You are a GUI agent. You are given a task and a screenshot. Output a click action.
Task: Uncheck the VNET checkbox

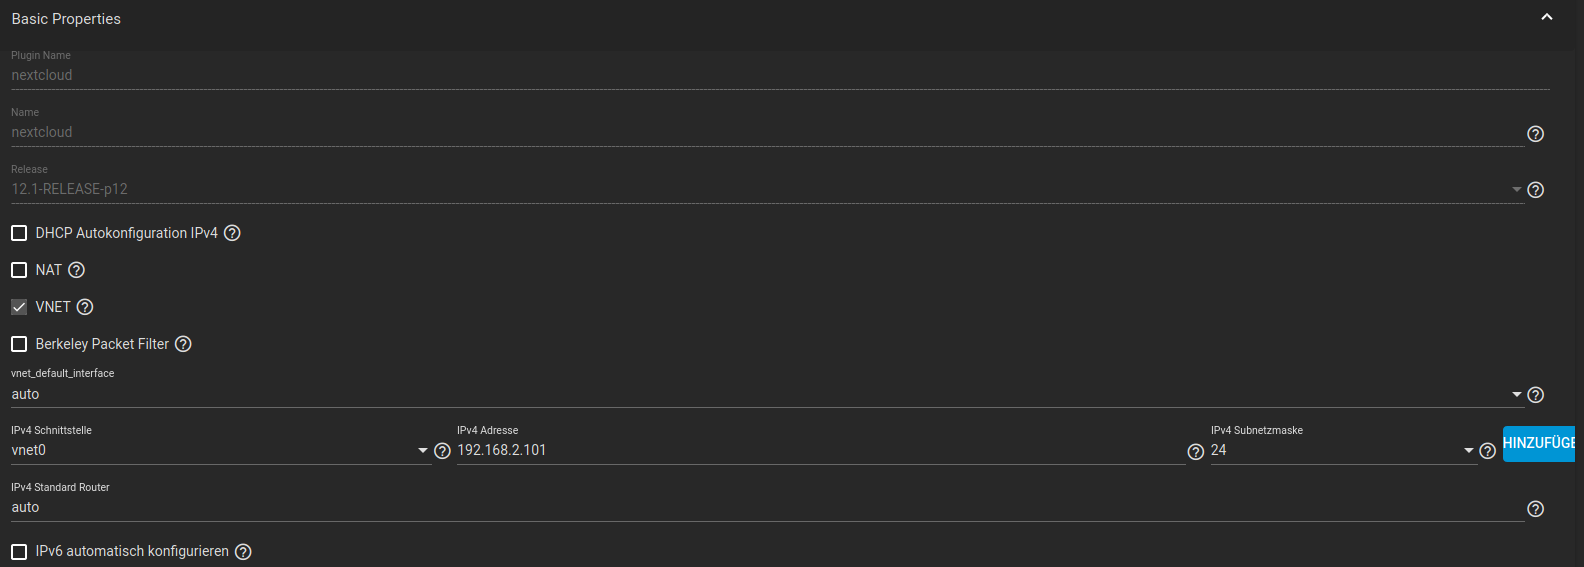tap(19, 307)
